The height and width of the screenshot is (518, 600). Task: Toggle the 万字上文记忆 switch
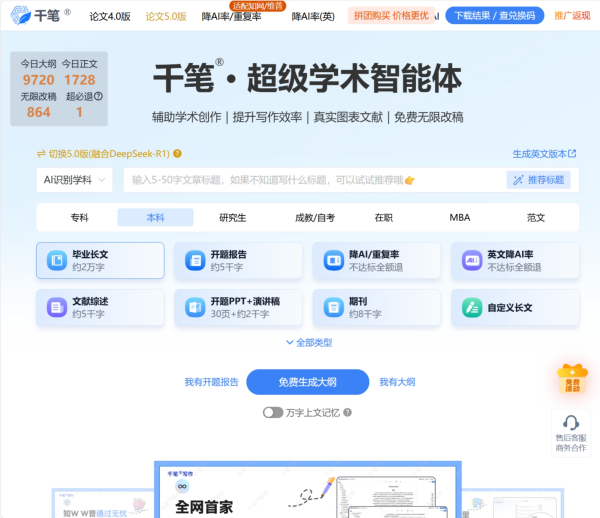[x=273, y=412]
